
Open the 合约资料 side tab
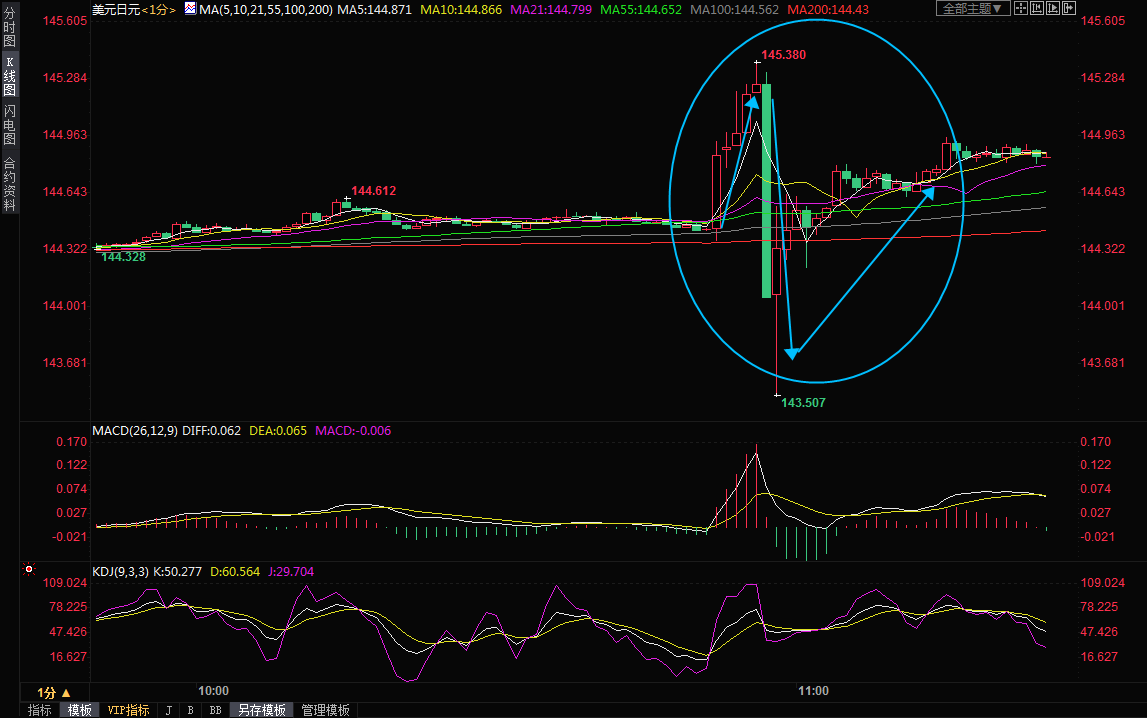point(9,183)
